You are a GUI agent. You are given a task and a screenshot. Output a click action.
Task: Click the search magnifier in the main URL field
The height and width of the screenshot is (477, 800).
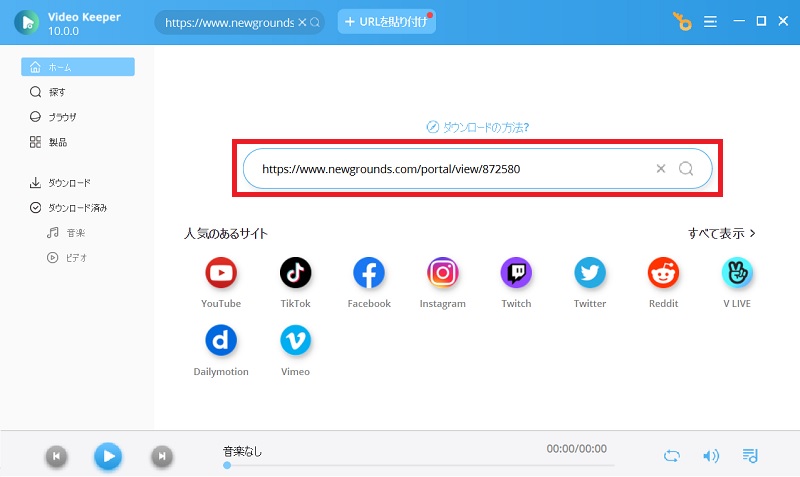(x=686, y=168)
